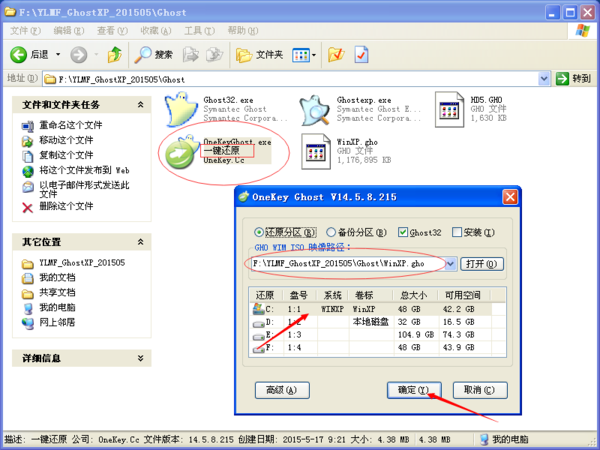Click the Move To toolbar icon

click(191, 55)
